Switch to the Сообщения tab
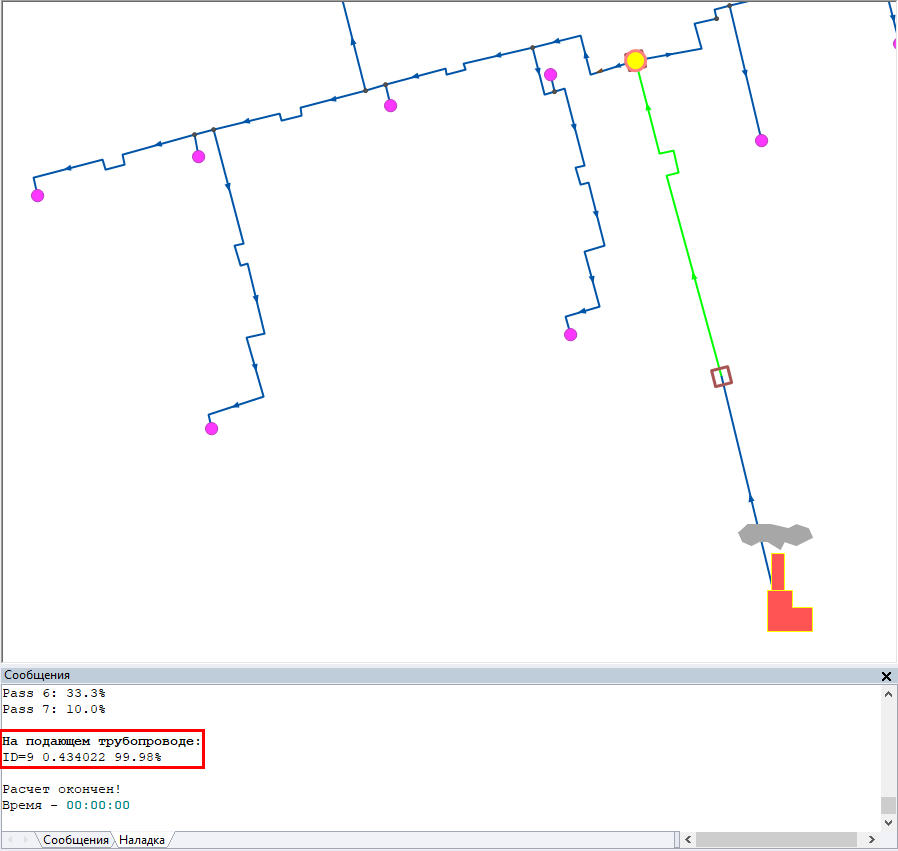The width and height of the screenshot is (898, 851). tap(75, 840)
